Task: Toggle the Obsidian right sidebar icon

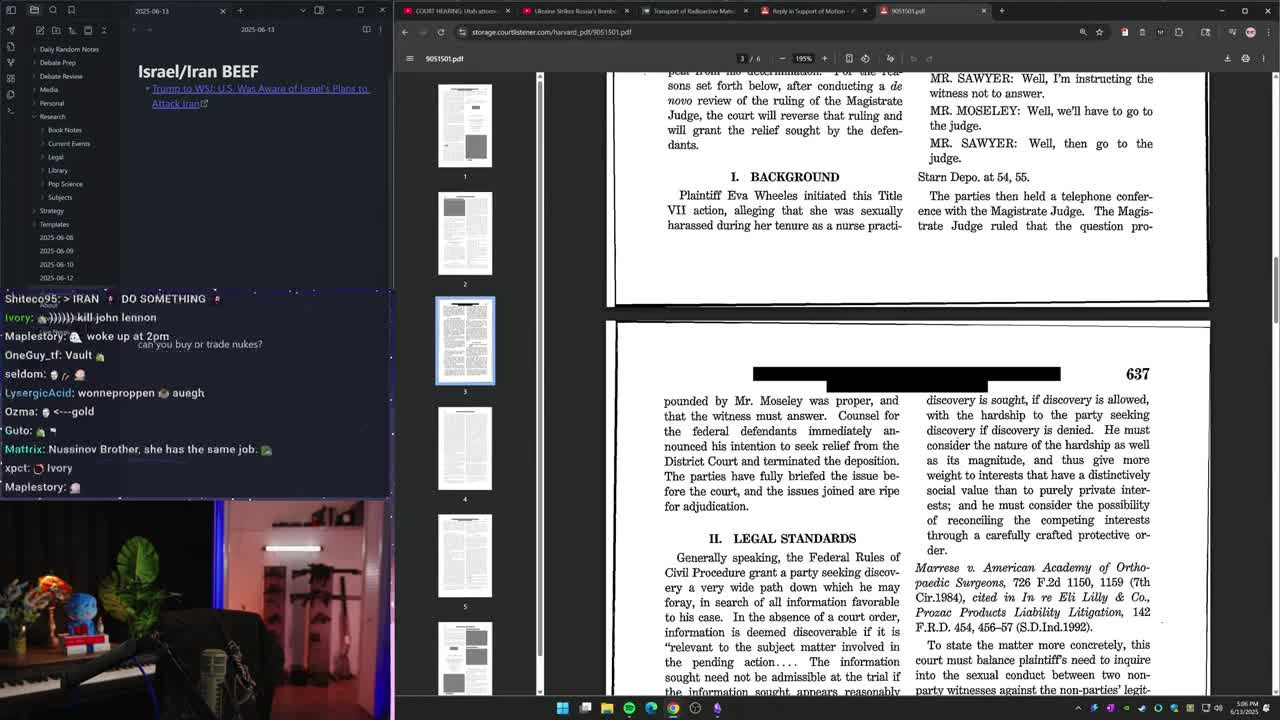Action: click(319, 10)
